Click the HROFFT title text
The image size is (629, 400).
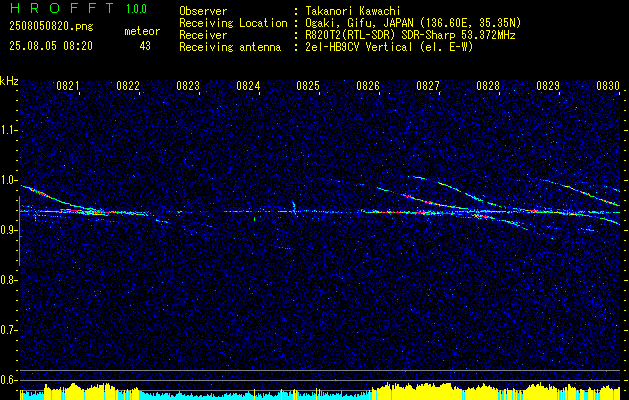[x=62, y=8]
